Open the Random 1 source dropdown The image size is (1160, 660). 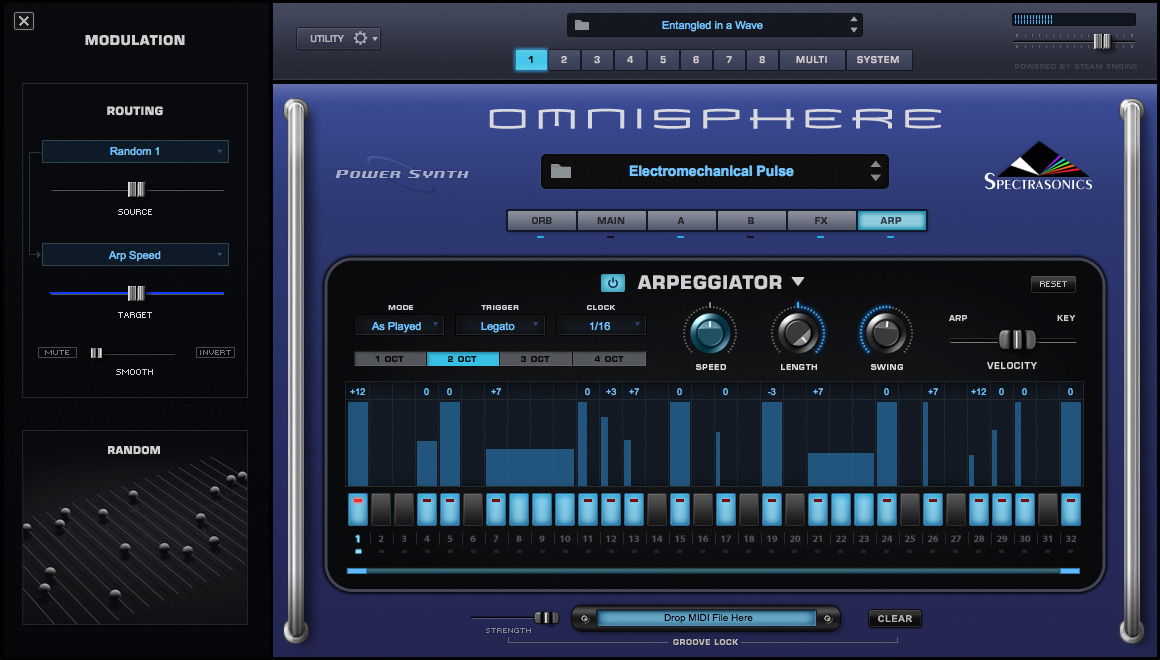135,152
